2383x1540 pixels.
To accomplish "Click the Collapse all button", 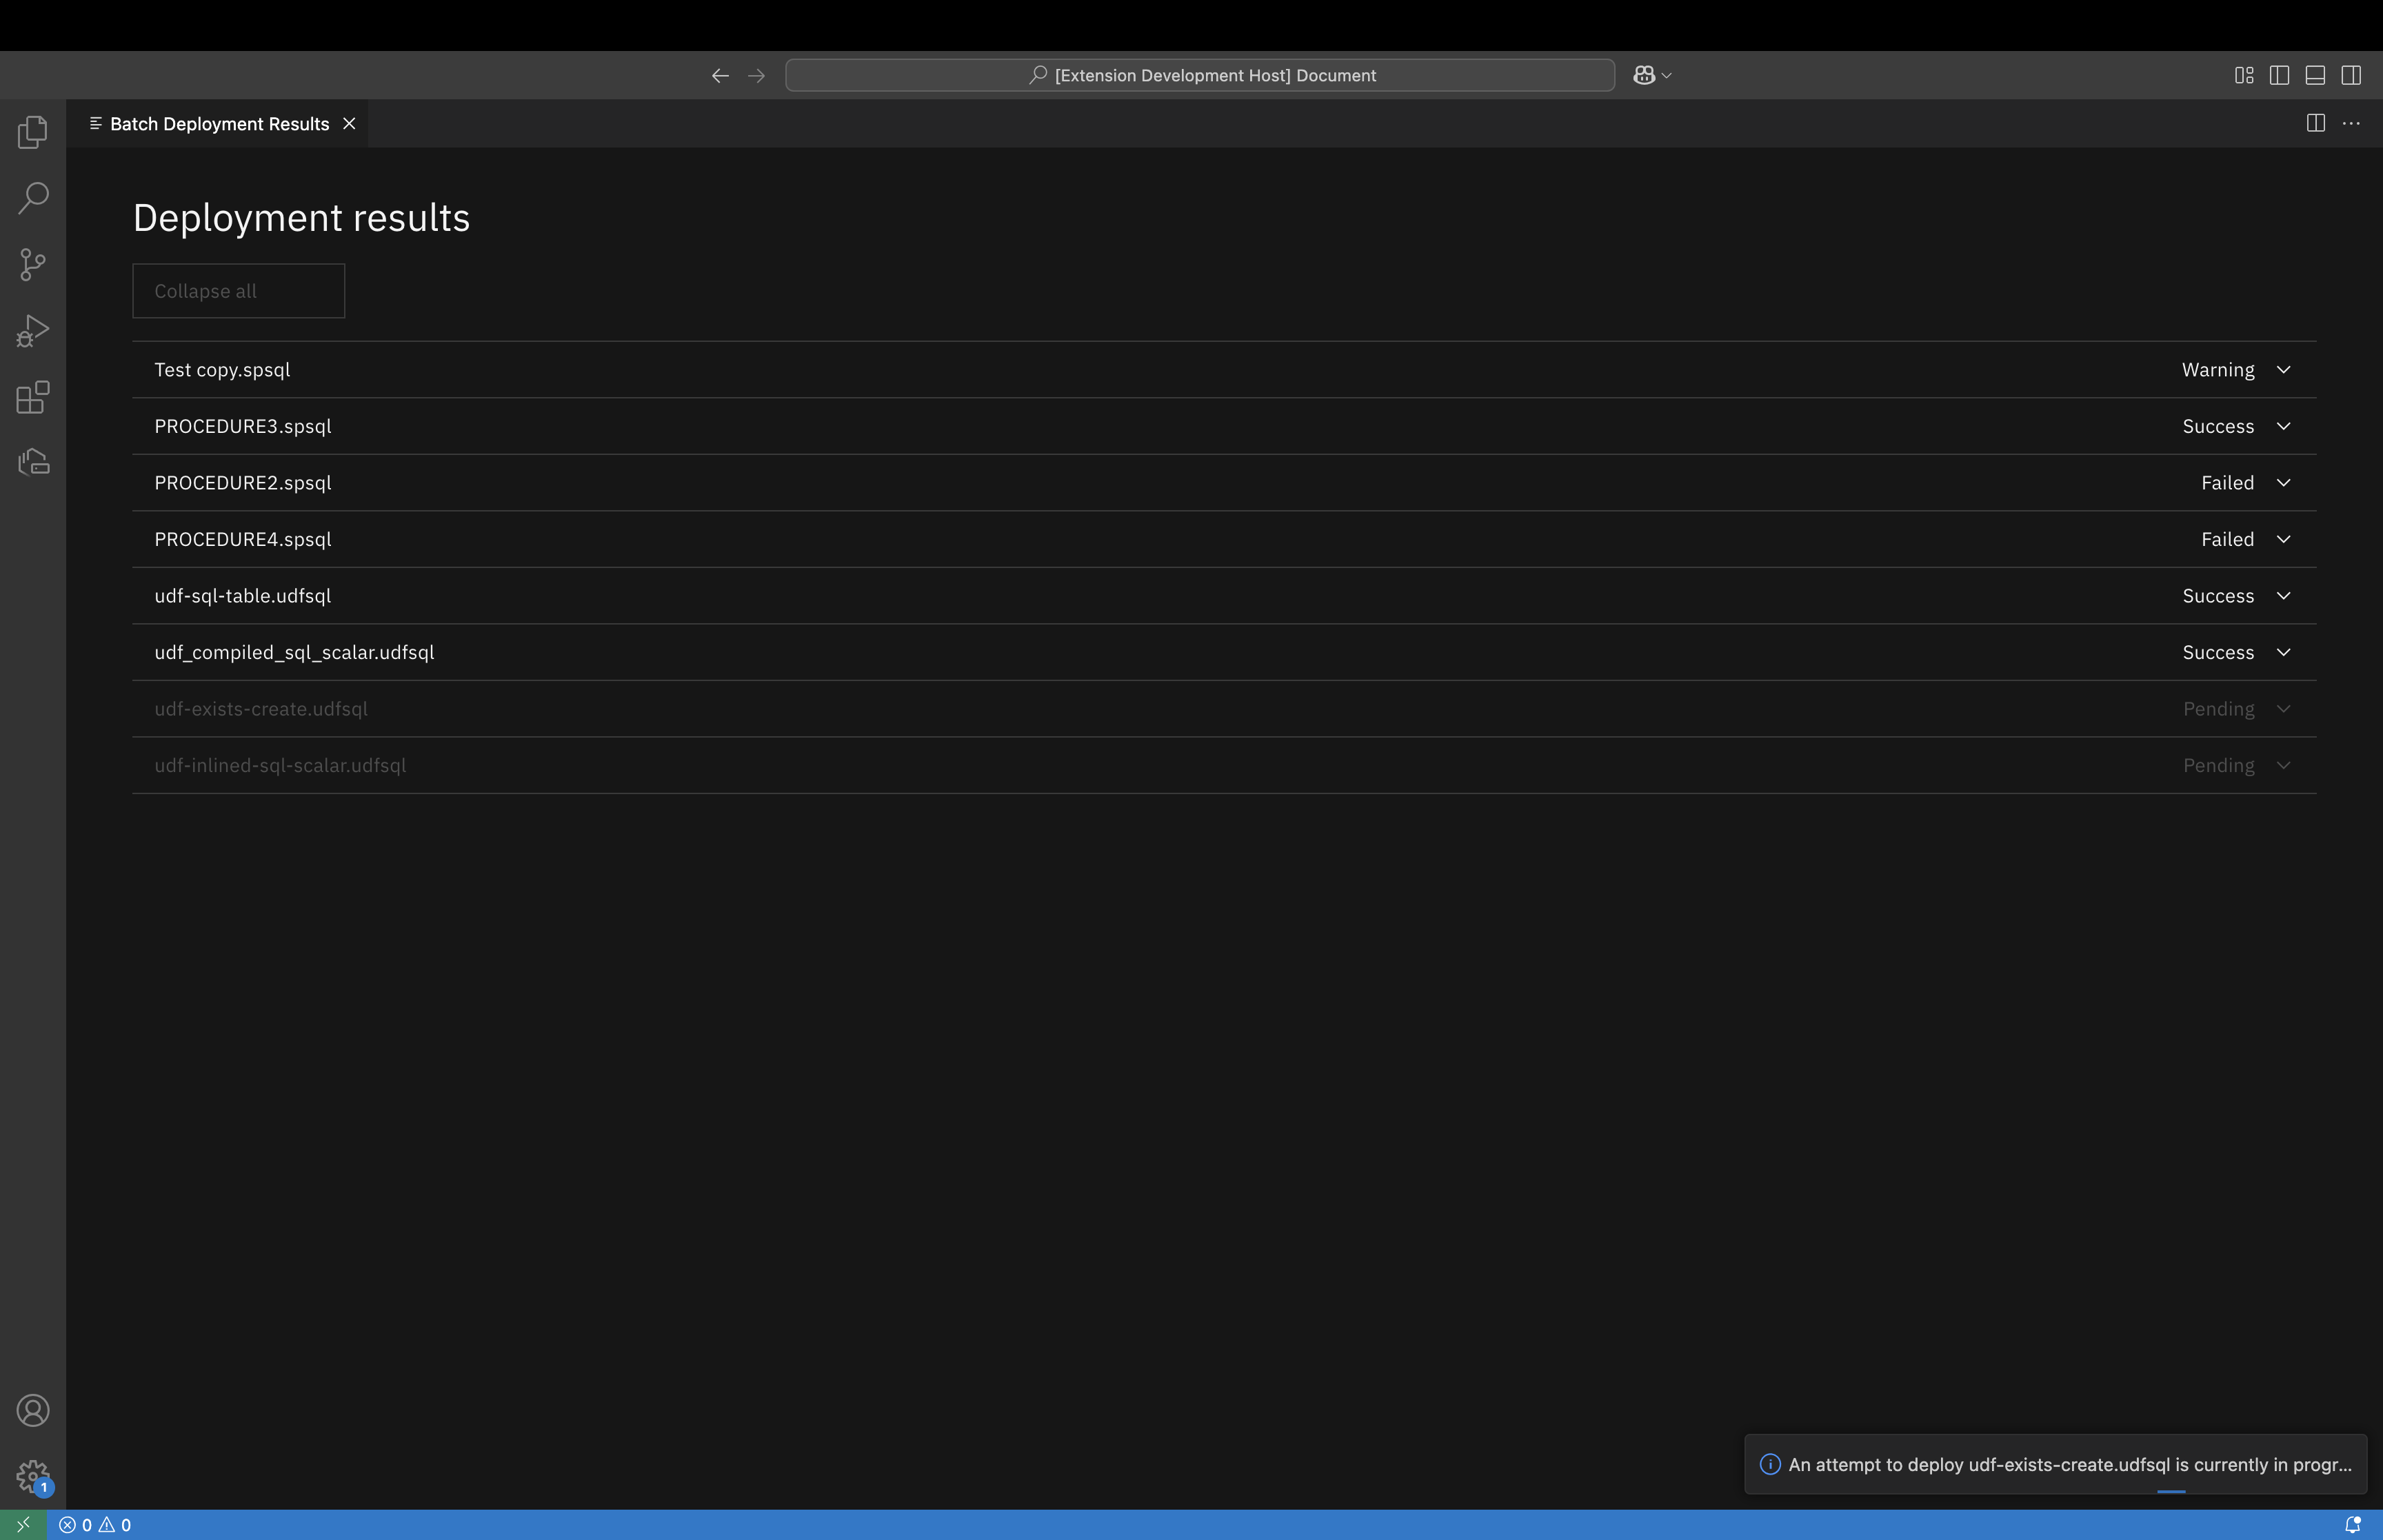I will coord(238,291).
